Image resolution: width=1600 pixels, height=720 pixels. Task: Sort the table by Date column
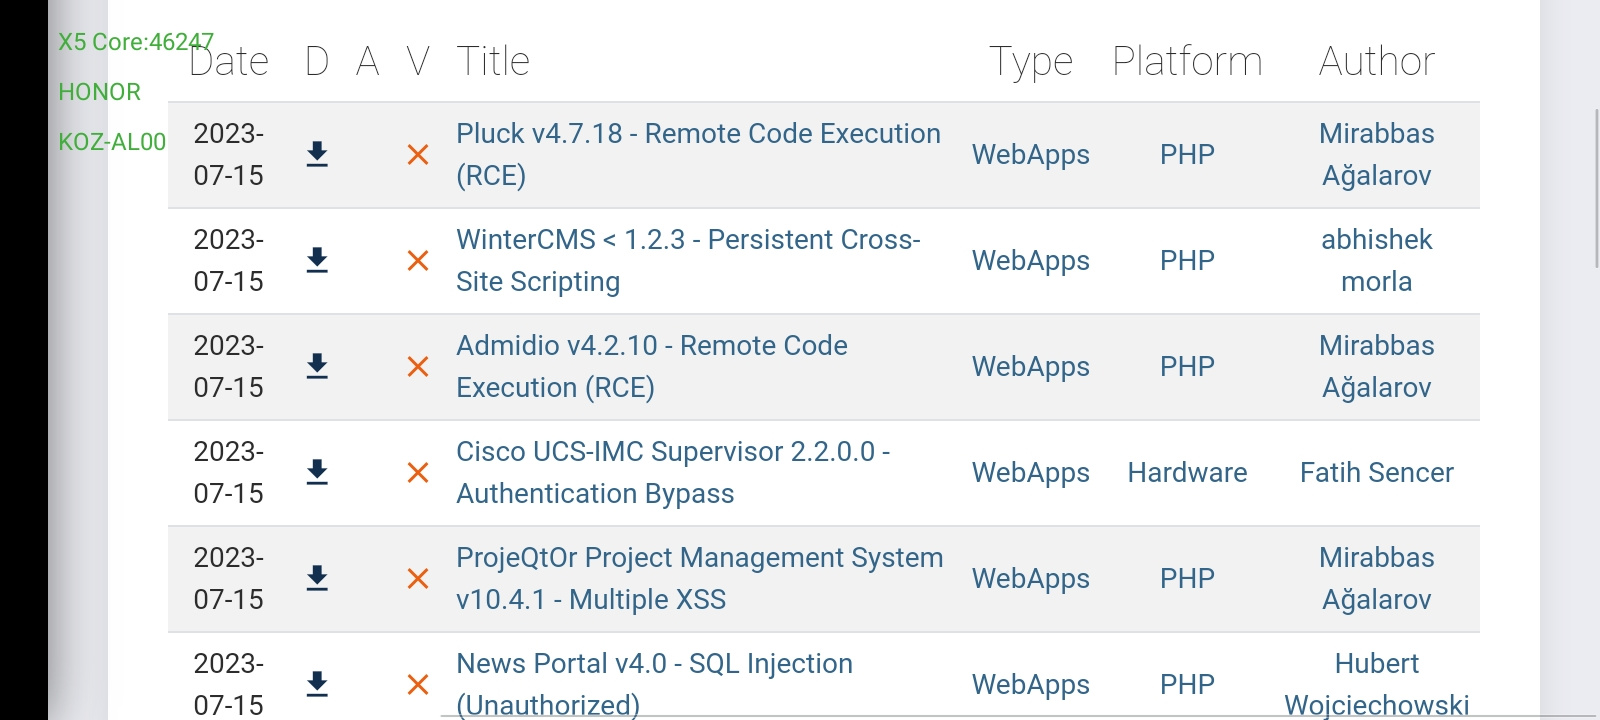229,61
